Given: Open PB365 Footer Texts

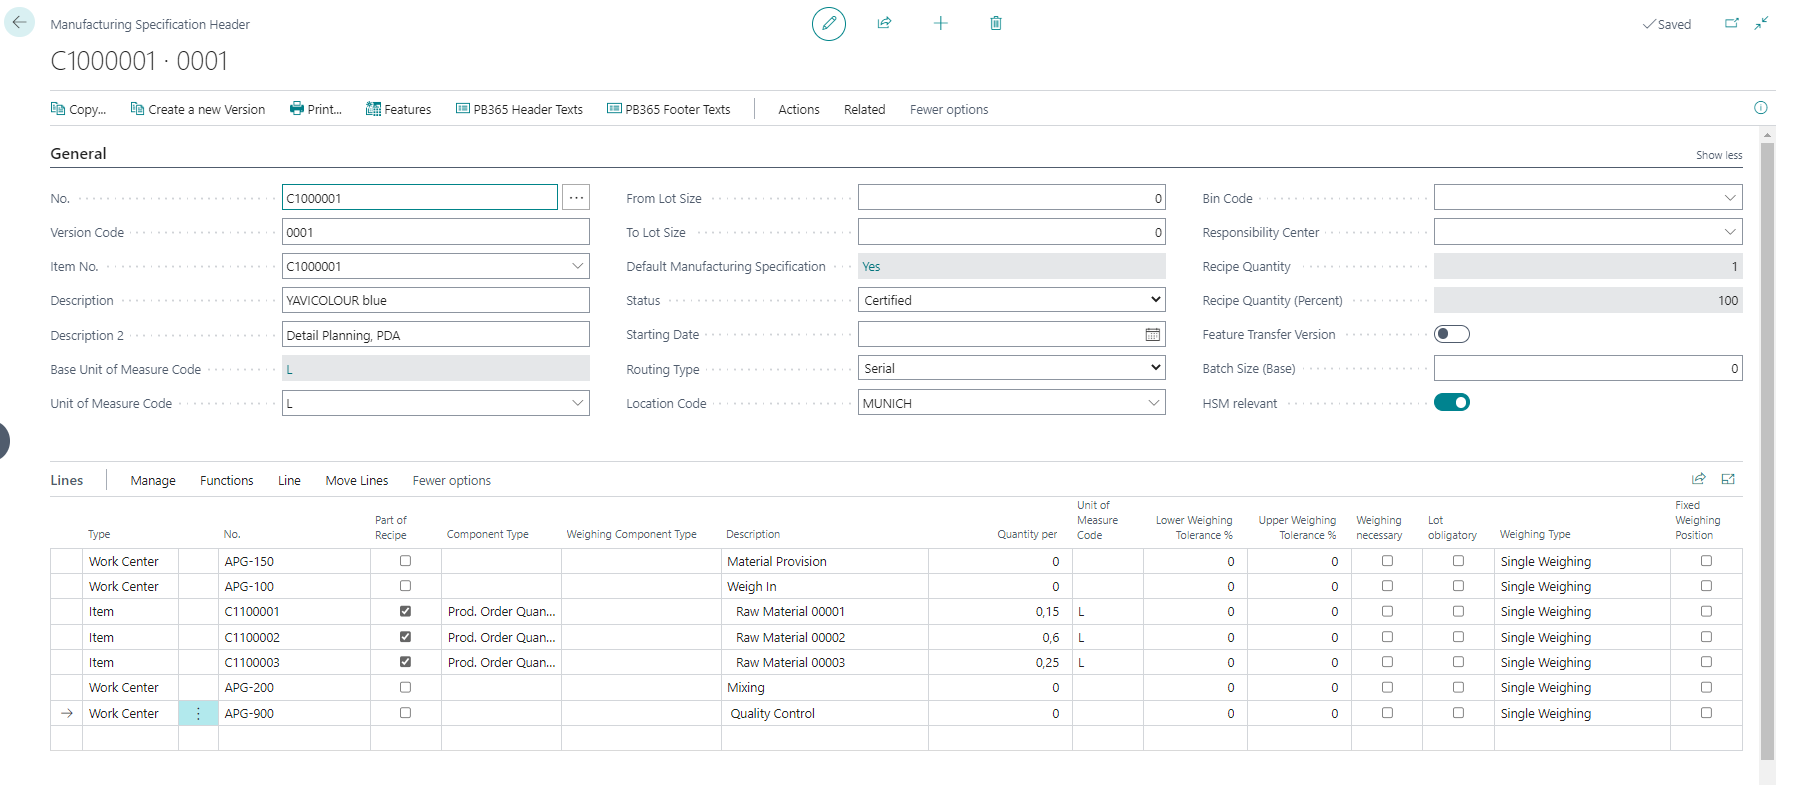Looking at the screenshot, I should click(669, 110).
